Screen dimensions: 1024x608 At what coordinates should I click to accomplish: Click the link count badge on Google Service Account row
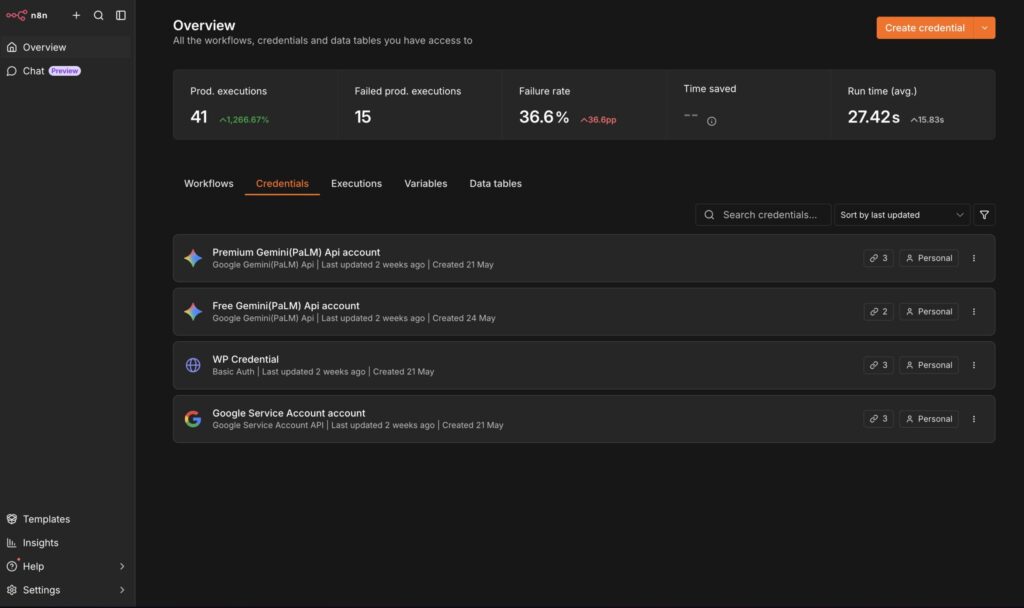point(878,419)
